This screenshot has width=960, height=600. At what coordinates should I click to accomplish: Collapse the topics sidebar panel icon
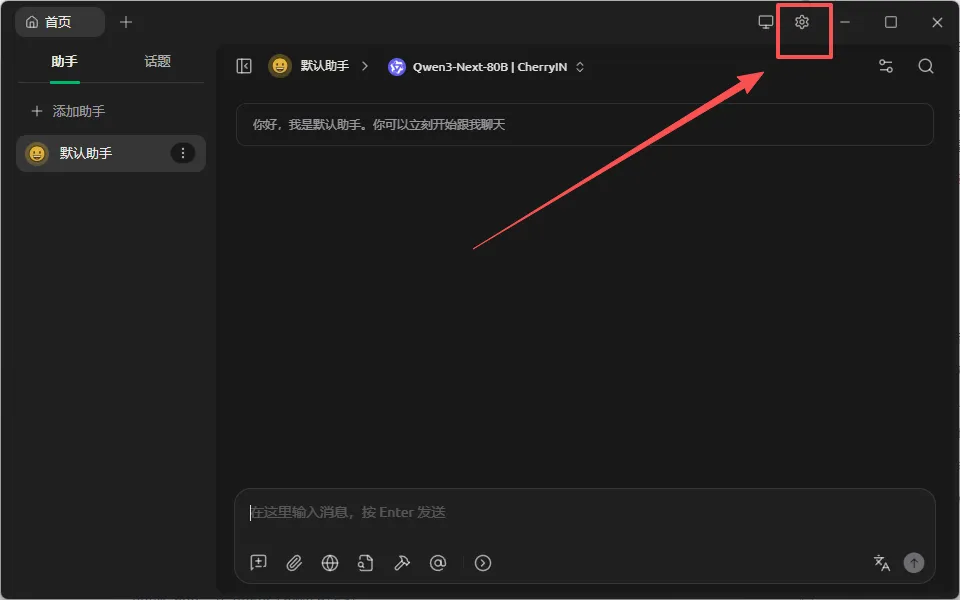click(x=243, y=66)
